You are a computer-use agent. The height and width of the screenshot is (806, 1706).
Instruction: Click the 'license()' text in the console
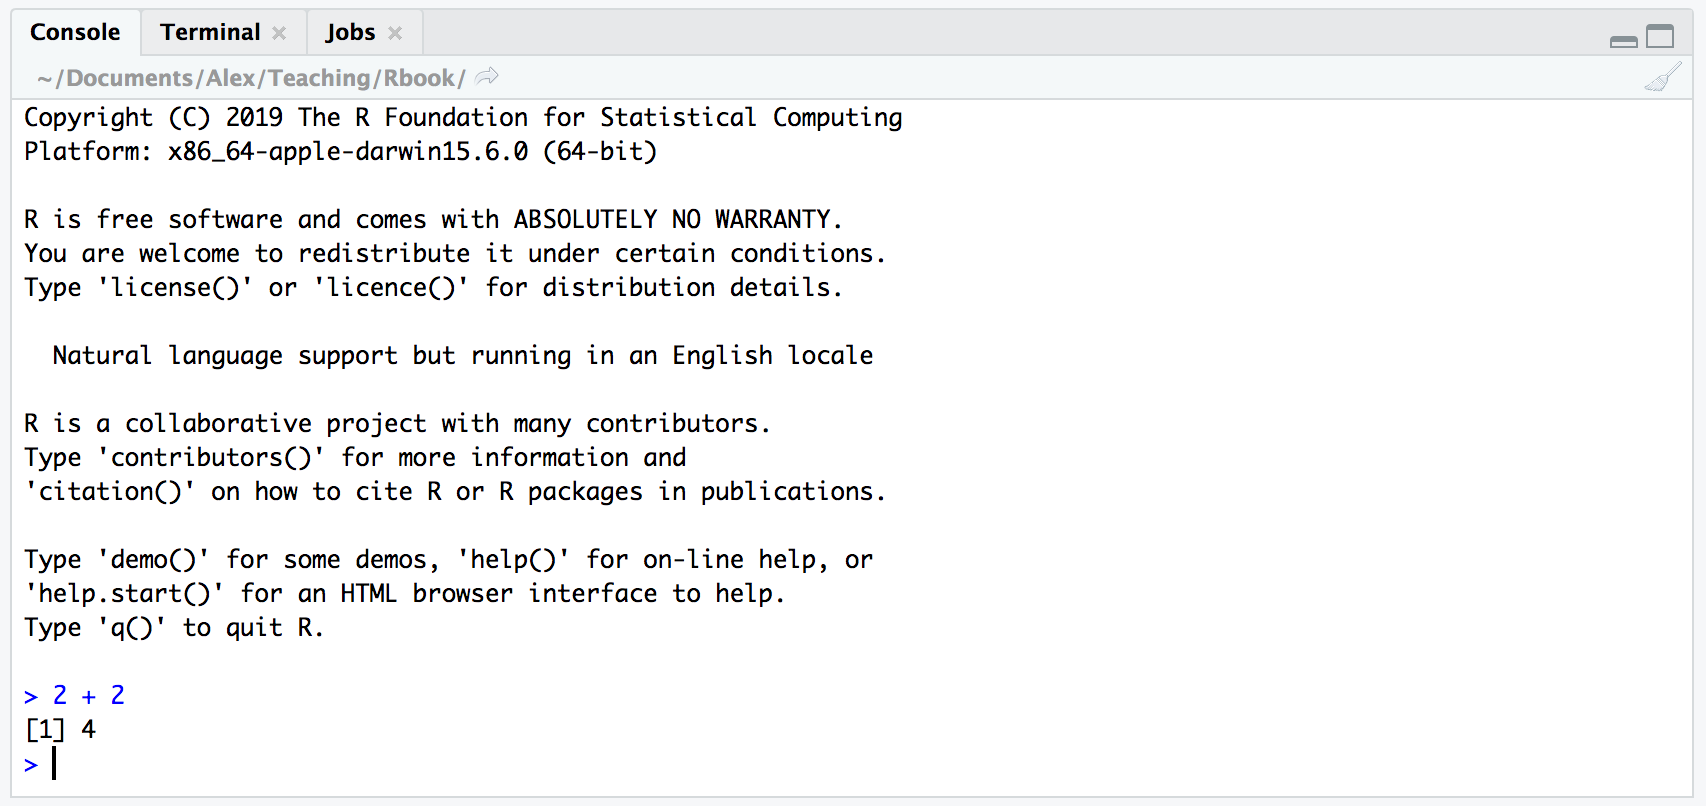coord(175,287)
